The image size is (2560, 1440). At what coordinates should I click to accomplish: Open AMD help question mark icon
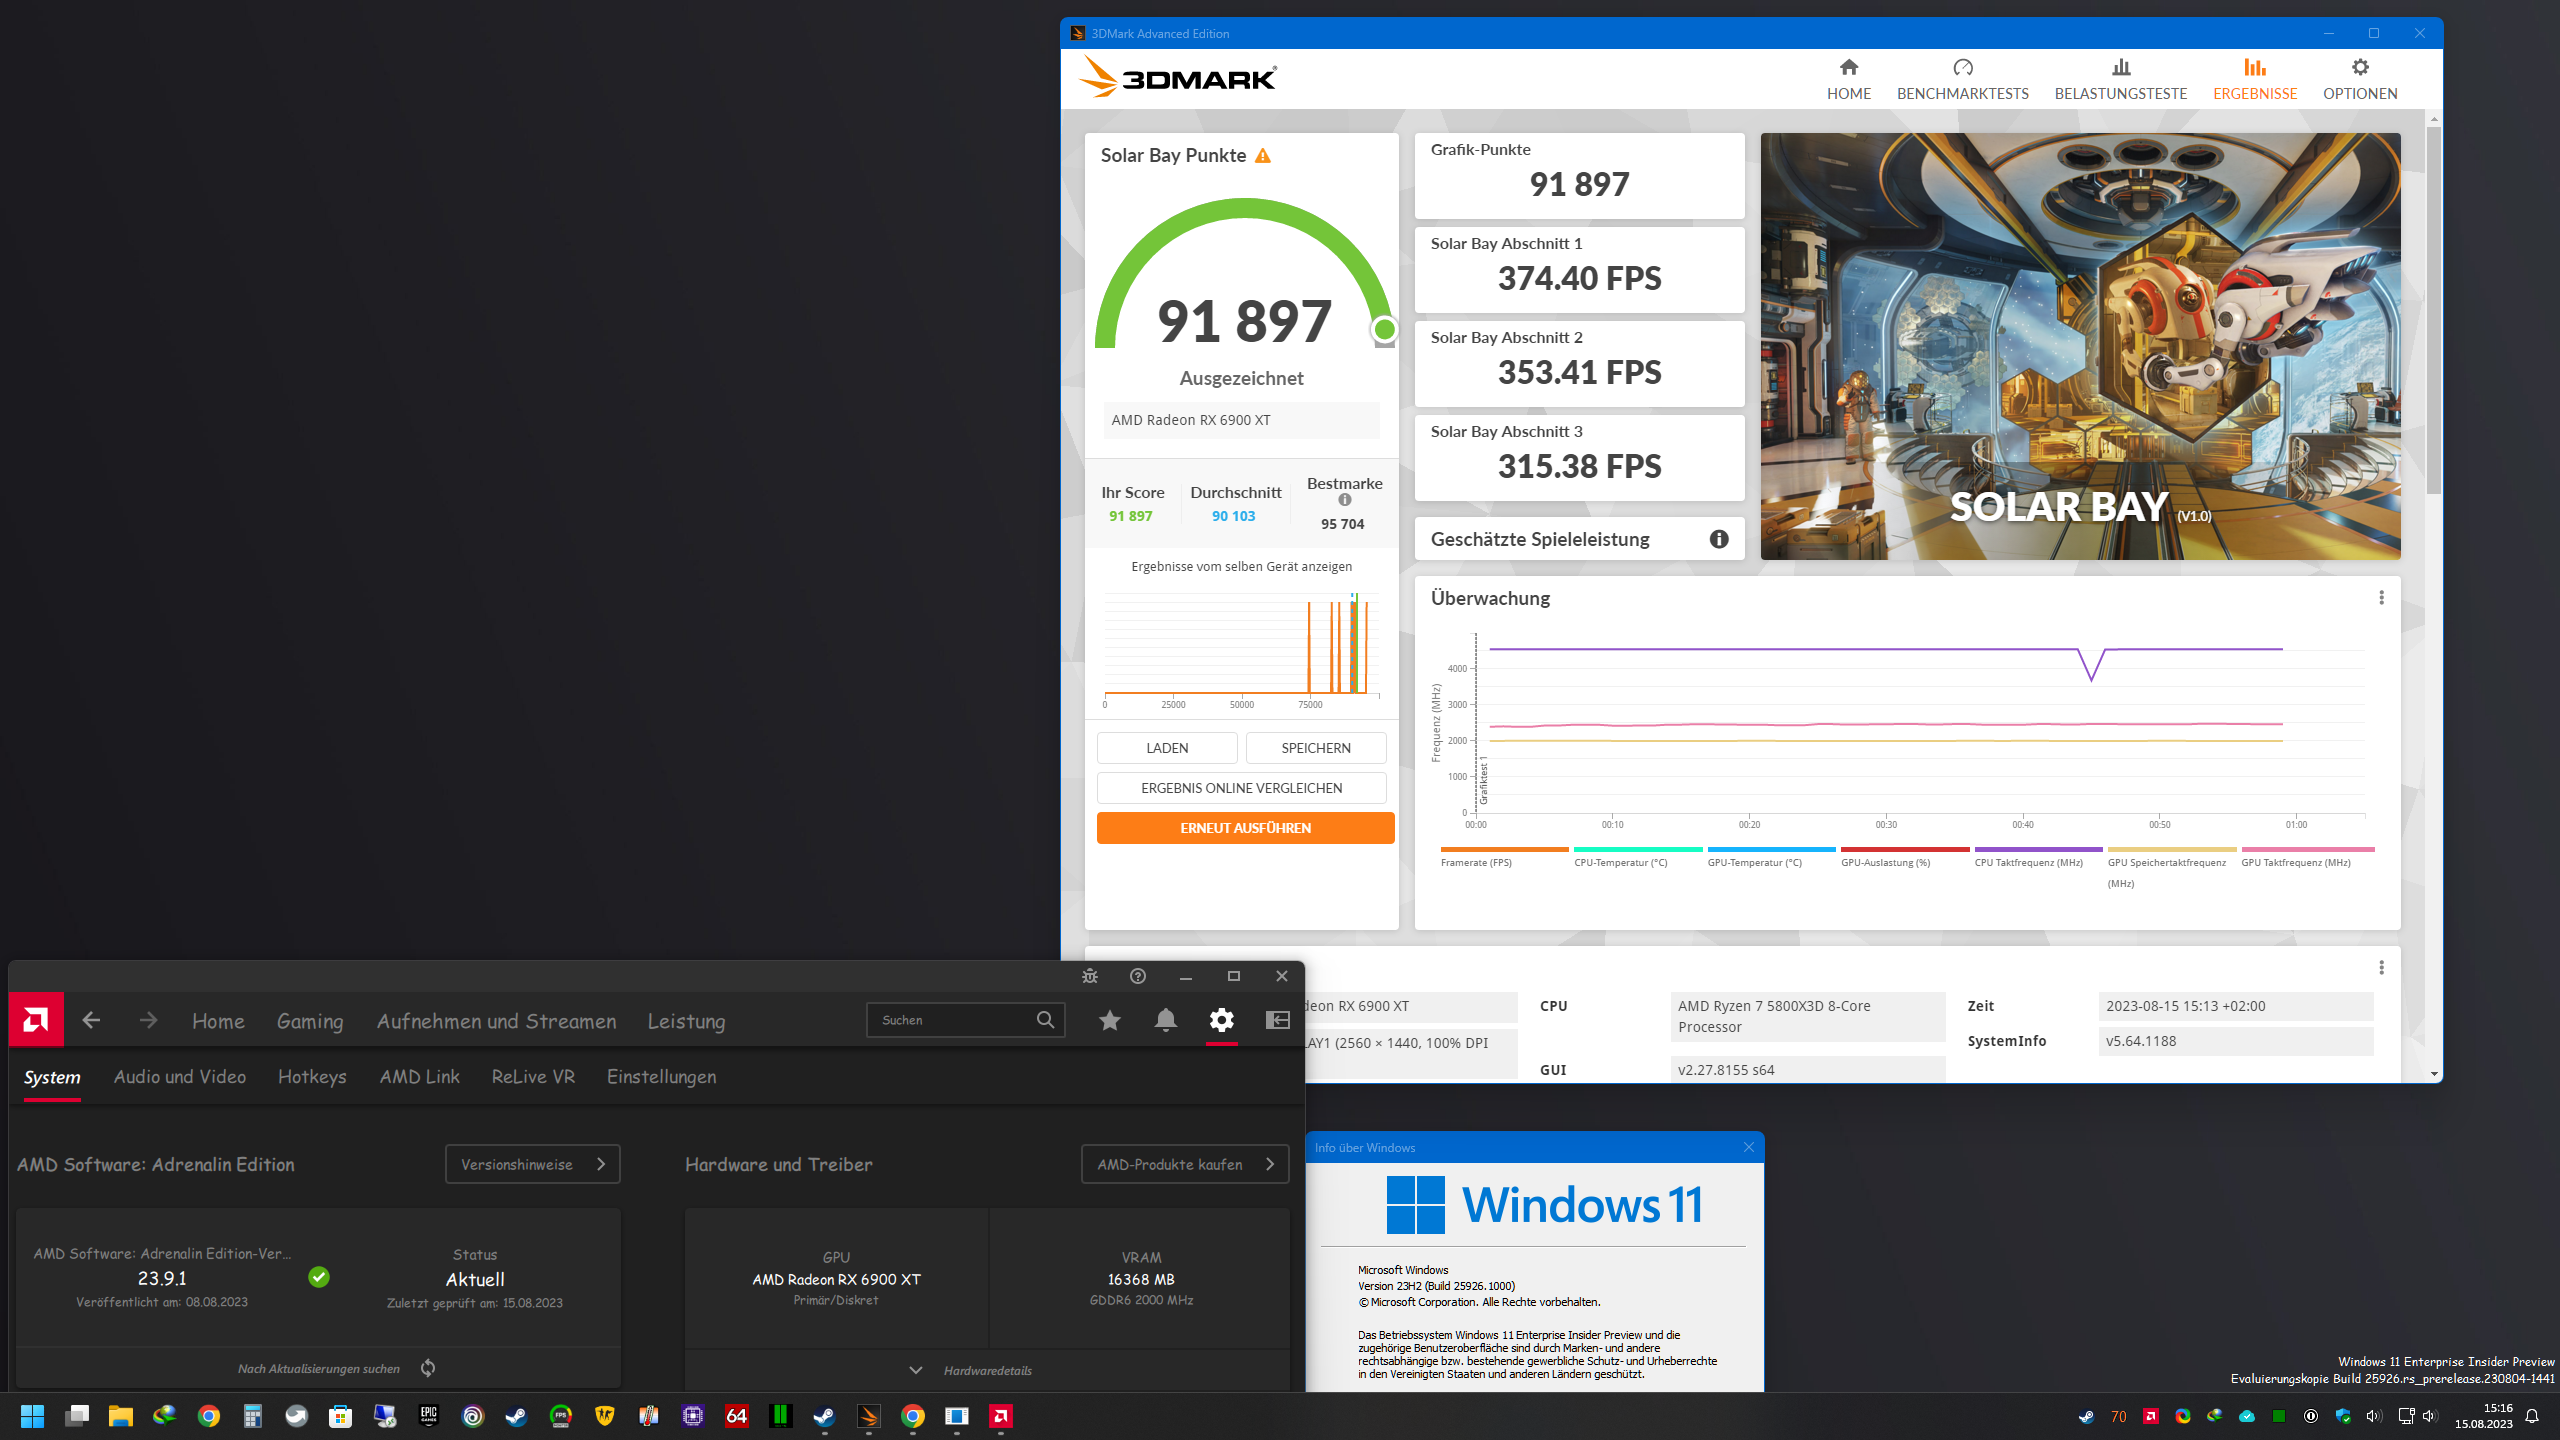[1138, 976]
